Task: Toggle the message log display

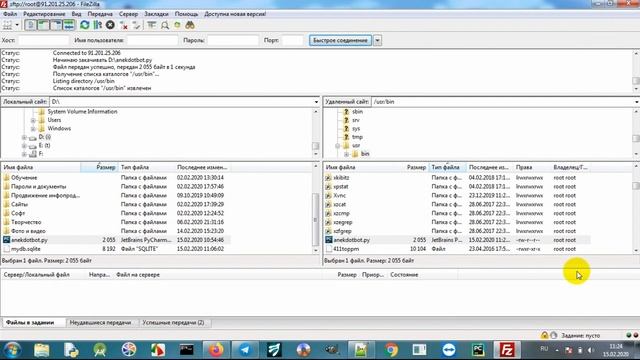Action: click(x=30, y=25)
